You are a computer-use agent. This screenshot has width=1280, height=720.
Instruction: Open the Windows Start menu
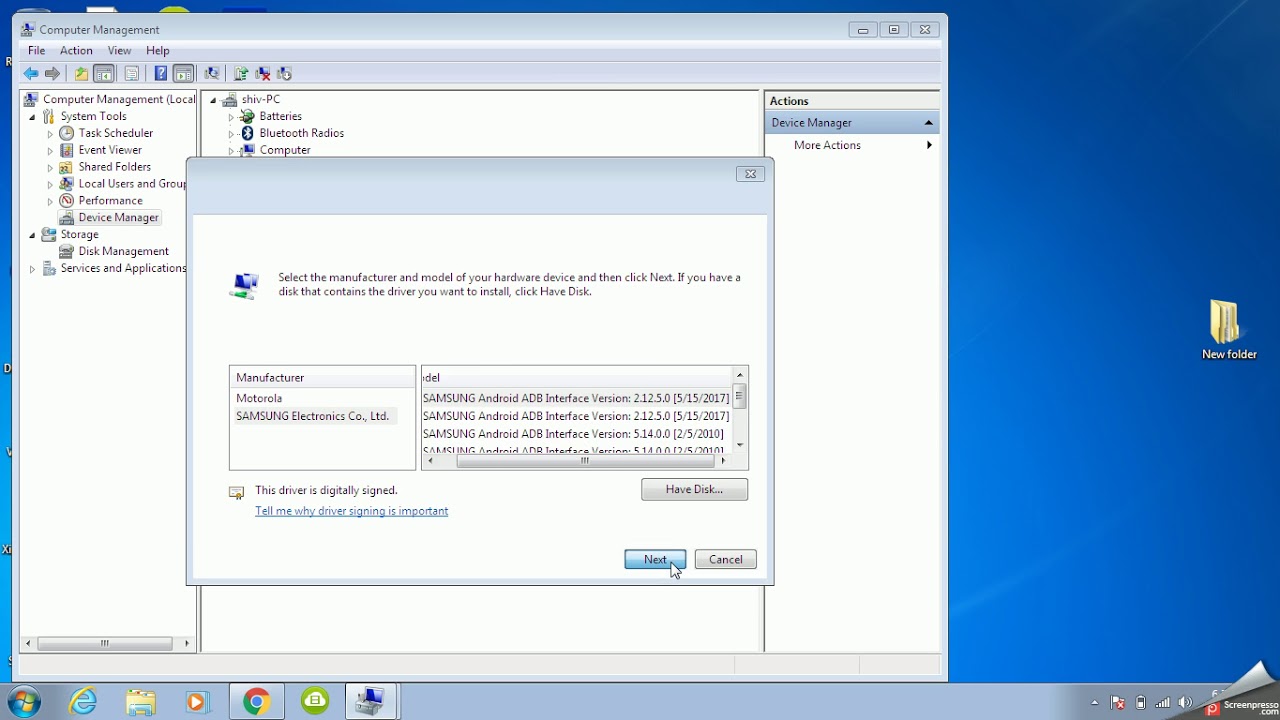pyautogui.click(x=24, y=702)
